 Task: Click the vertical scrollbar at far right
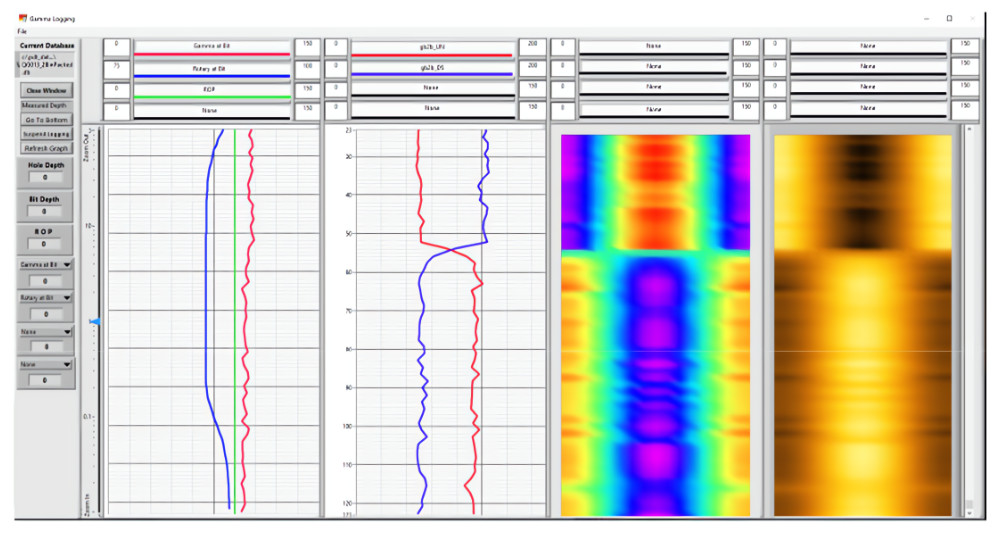[969, 321]
